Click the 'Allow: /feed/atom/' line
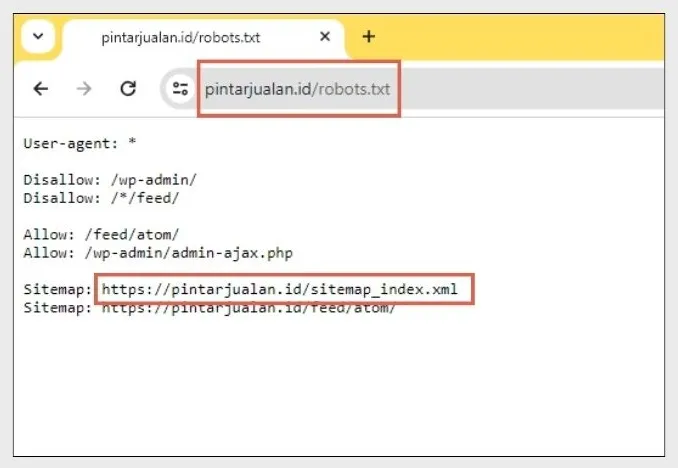Image resolution: width=678 pixels, height=468 pixels. click(101, 234)
